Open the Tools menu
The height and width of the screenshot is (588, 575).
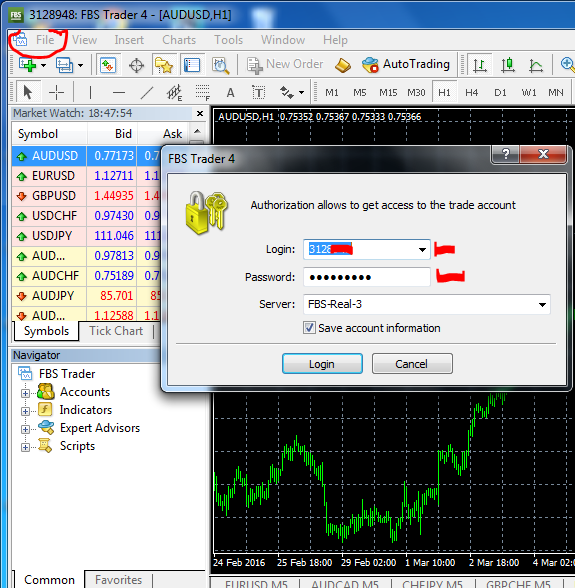click(x=228, y=40)
